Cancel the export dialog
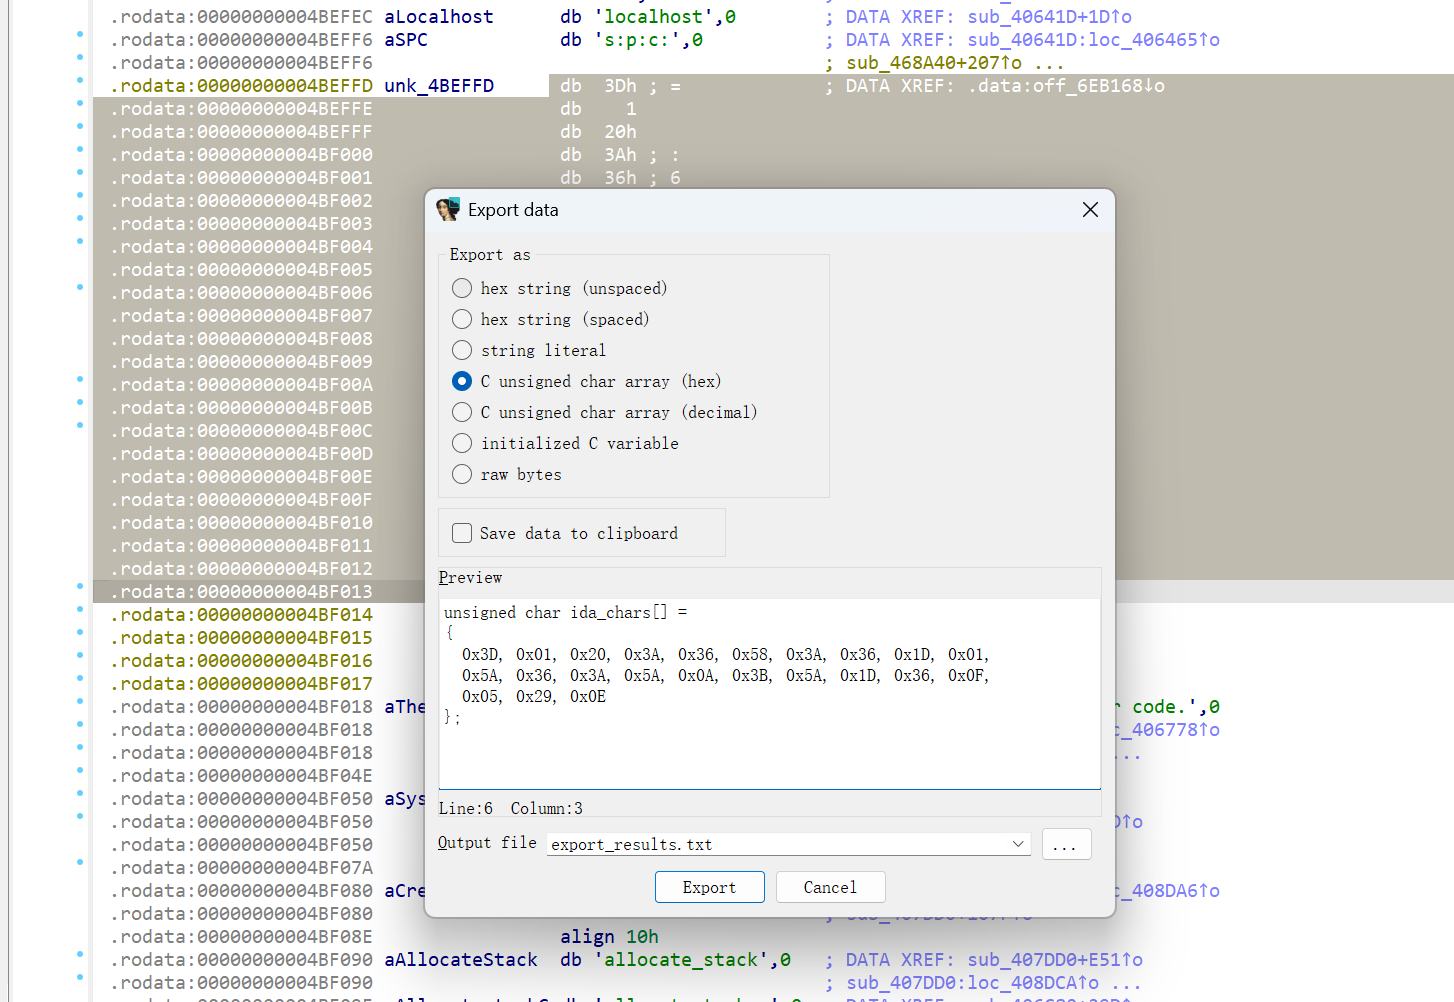This screenshot has width=1454, height=1002. pos(829,887)
